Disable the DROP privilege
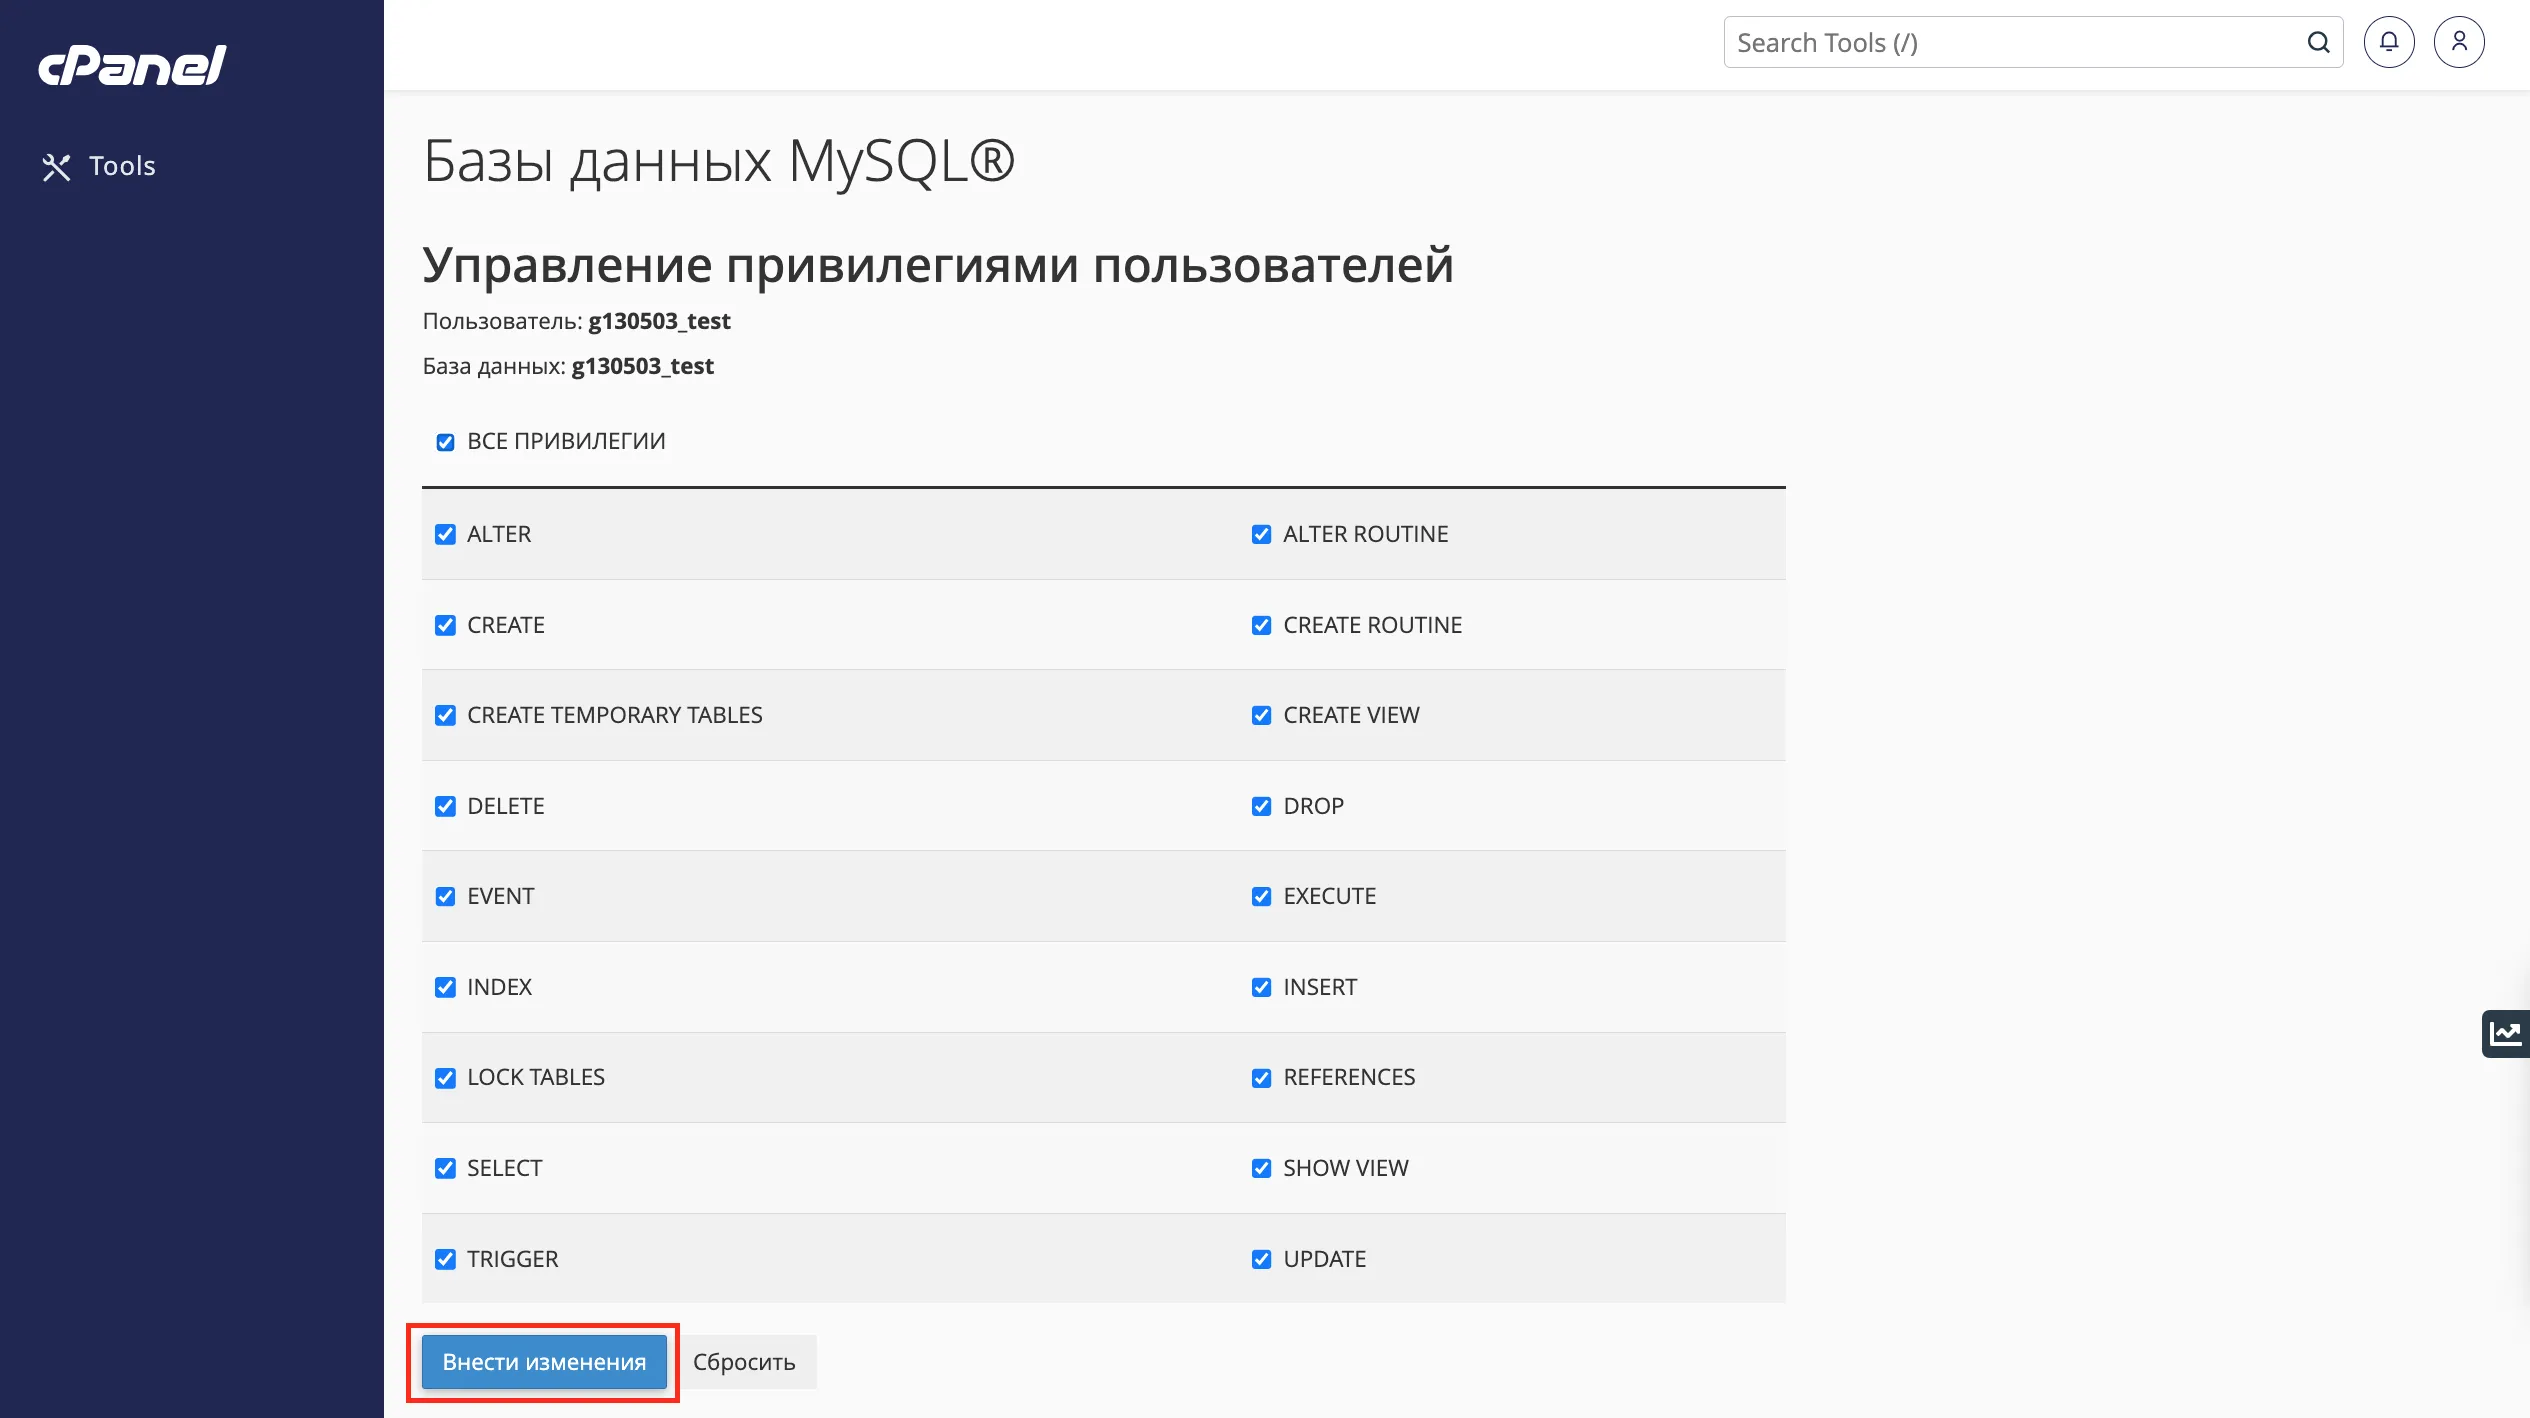2530x1418 pixels. pos(1261,806)
